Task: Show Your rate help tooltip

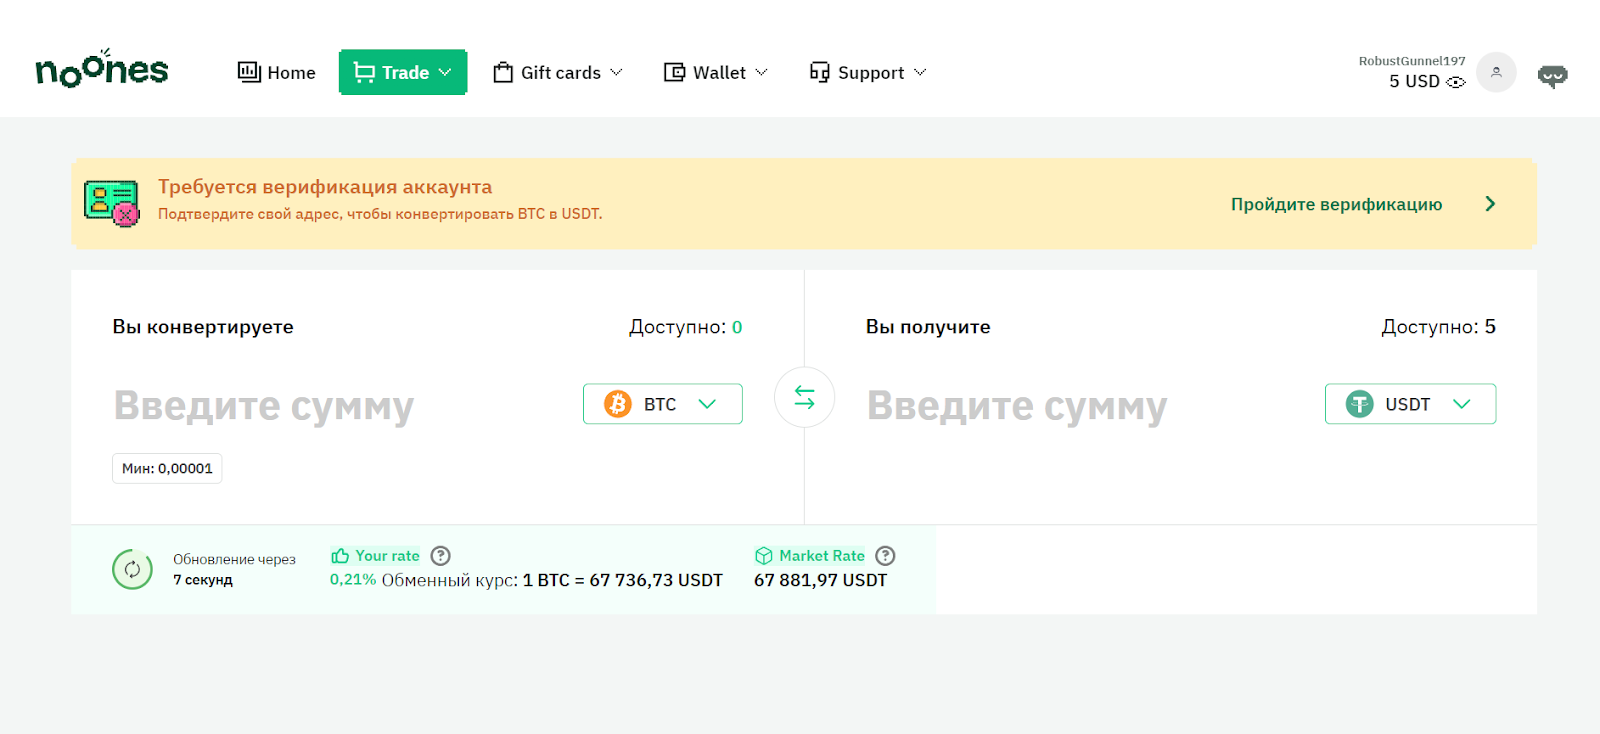Action: pyautogui.click(x=440, y=556)
